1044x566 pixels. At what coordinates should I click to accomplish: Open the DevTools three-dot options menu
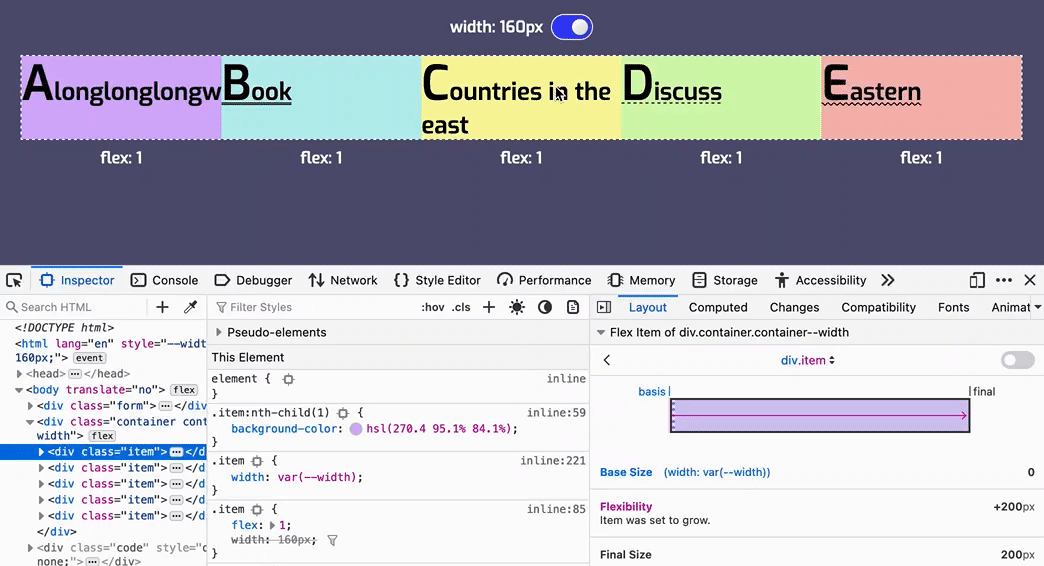tap(1004, 281)
